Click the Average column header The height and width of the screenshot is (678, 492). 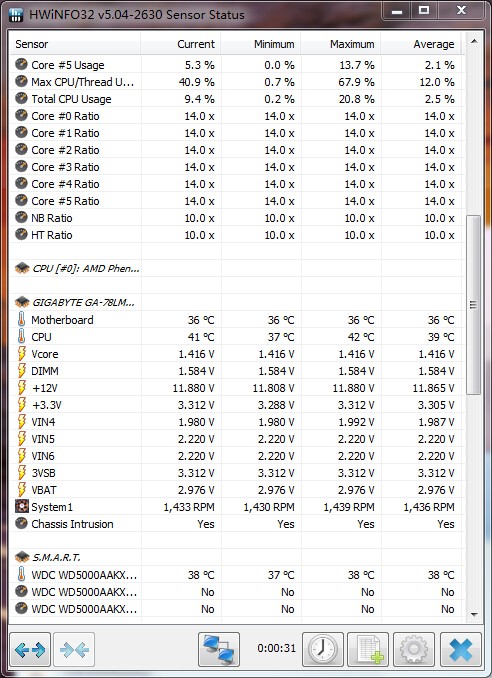click(420, 44)
